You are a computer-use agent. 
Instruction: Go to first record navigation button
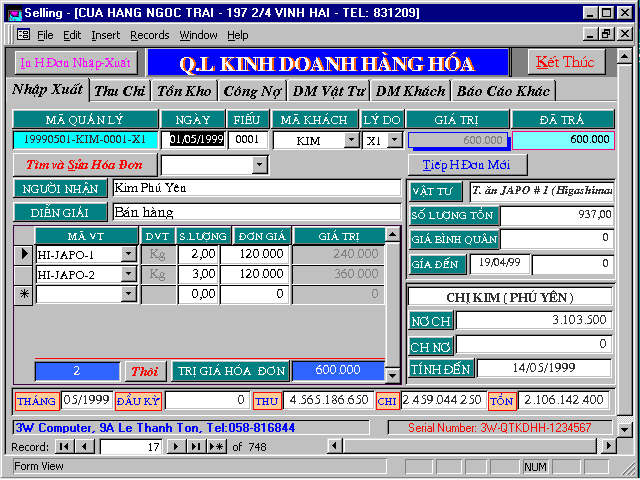click(64, 447)
